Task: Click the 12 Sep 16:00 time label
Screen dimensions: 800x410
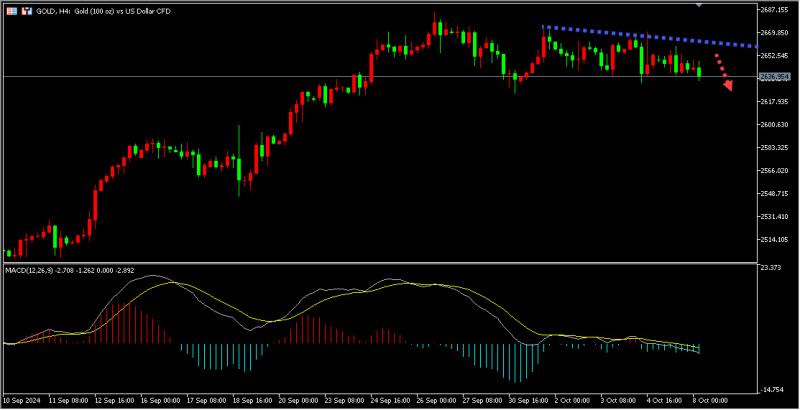Action: [x=115, y=401]
